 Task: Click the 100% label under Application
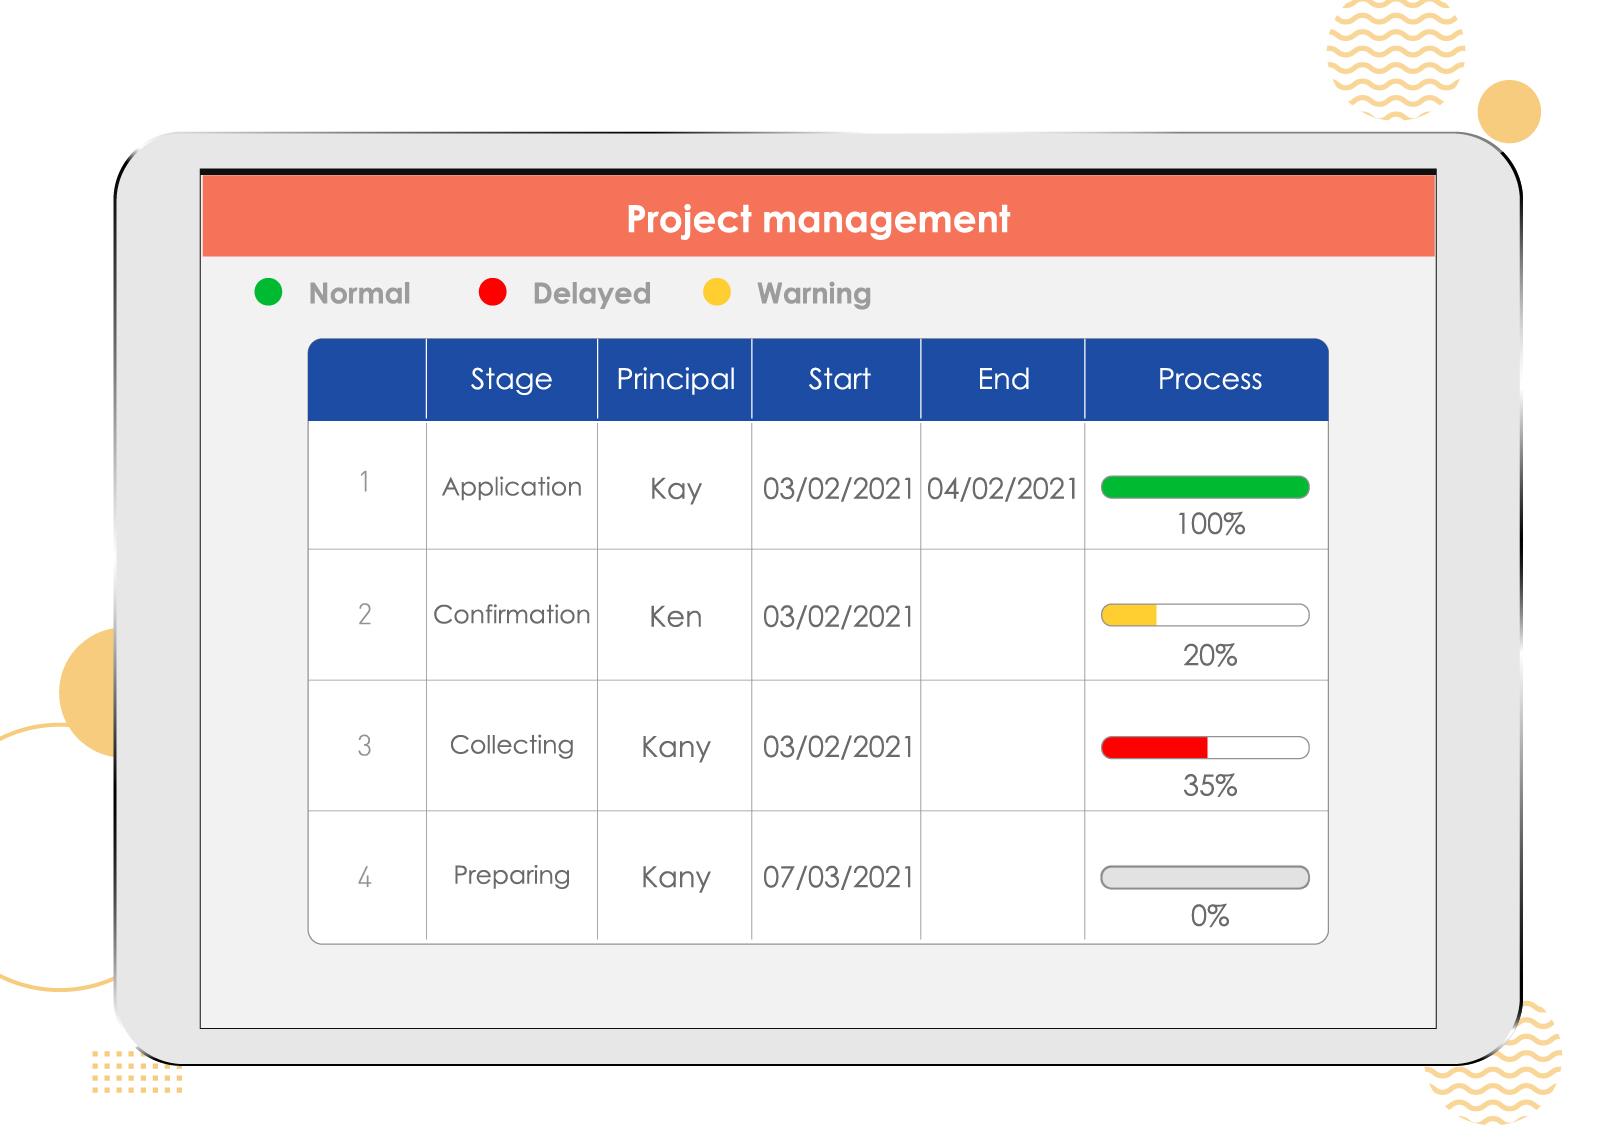pyautogui.click(x=1209, y=521)
